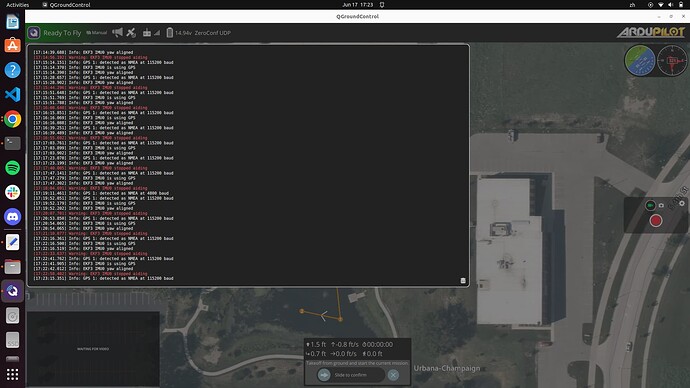The width and height of the screenshot is (690, 388).
Task: Open Discord from the dock
Action: tap(12, 217)
